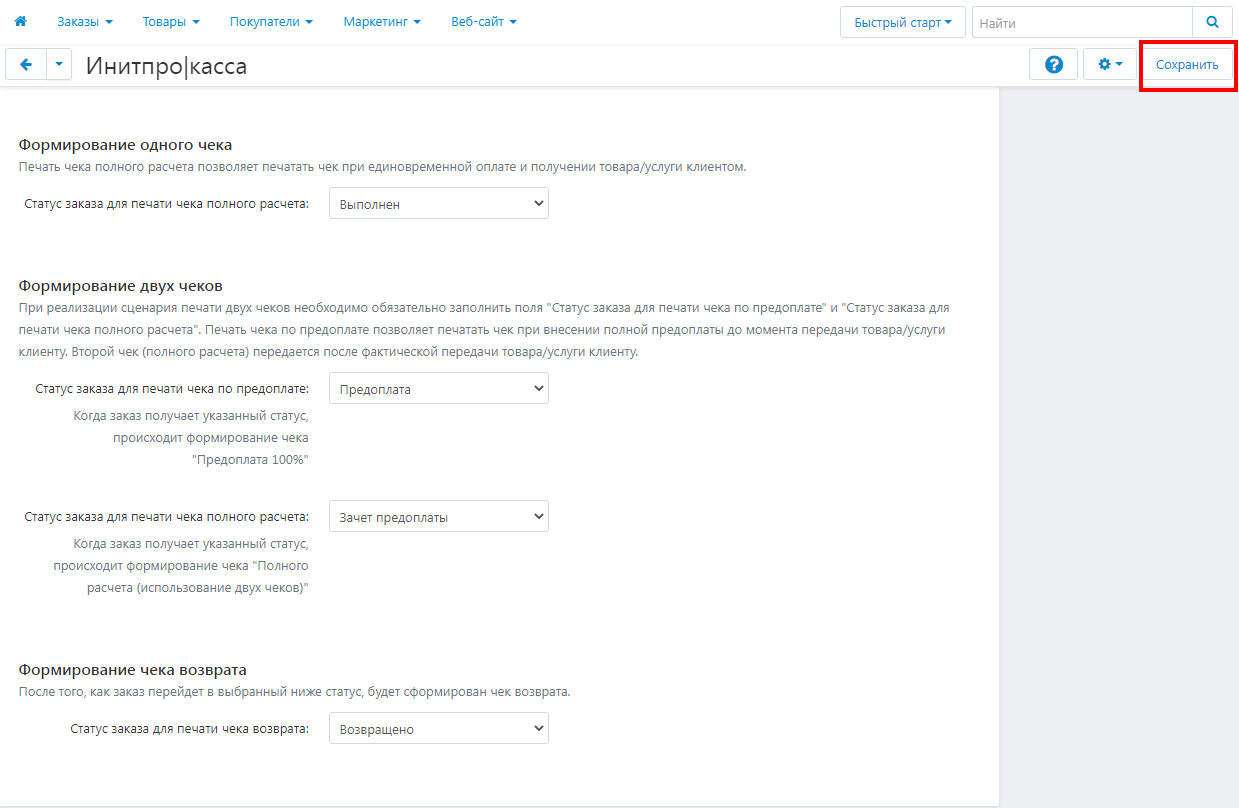Click heading Формирование чека возврата
Screen dimensions: 1239x808
132,670
